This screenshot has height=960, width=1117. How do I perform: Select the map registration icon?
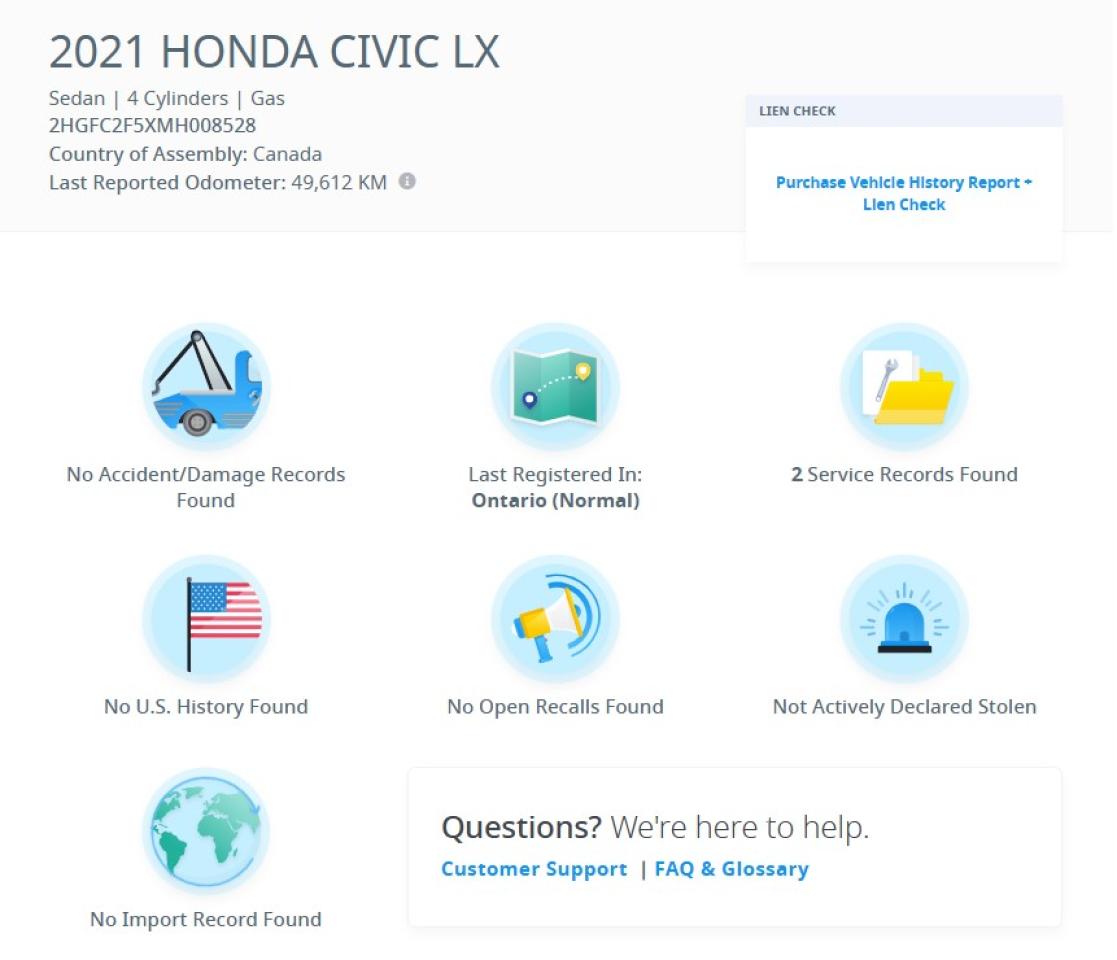pyautogui.click(x=555, y=387)
